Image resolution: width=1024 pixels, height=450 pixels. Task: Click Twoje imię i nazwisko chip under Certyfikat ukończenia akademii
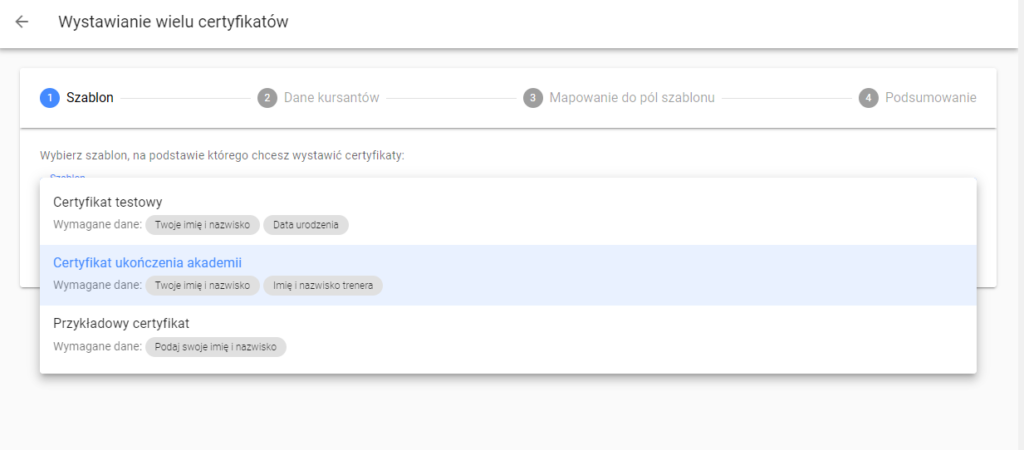202,285
